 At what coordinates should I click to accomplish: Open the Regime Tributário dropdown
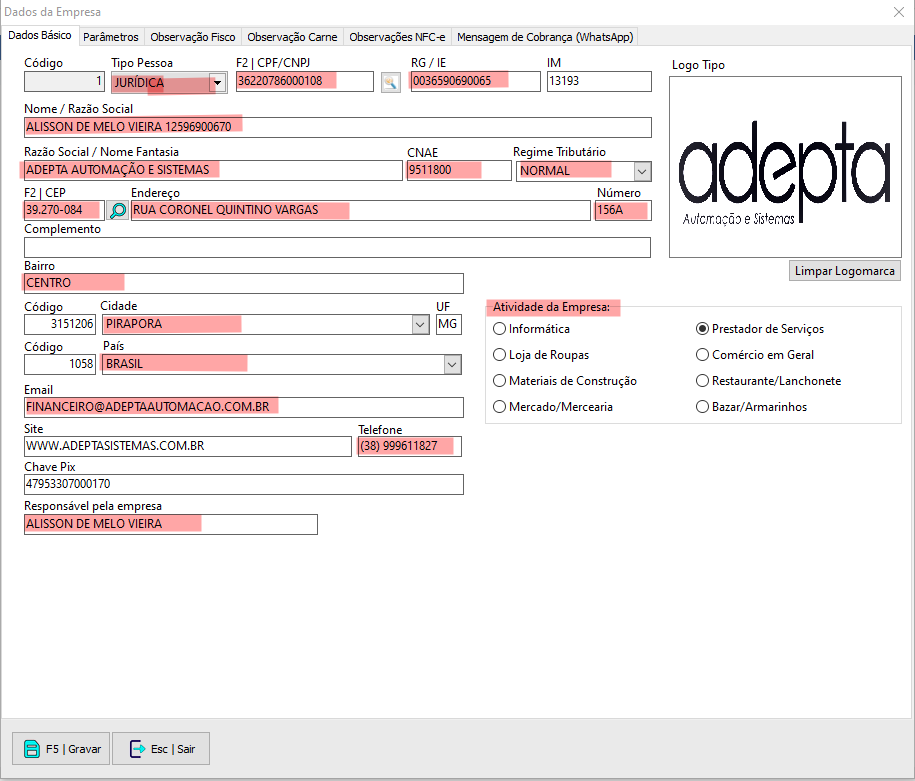[641, 171]
